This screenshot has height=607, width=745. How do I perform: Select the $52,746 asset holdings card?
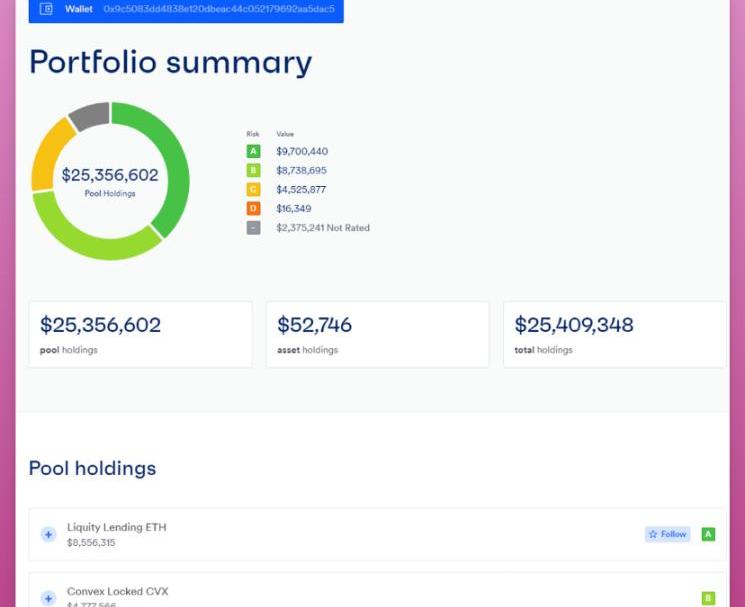[377, 334]
